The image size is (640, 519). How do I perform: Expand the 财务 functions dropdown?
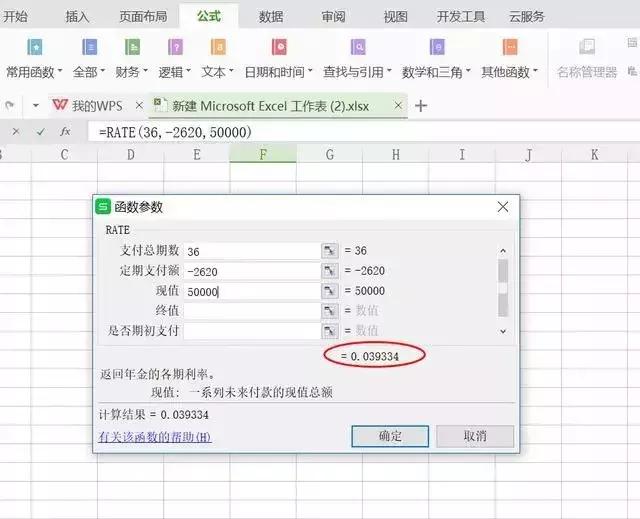tap(145, 71)
